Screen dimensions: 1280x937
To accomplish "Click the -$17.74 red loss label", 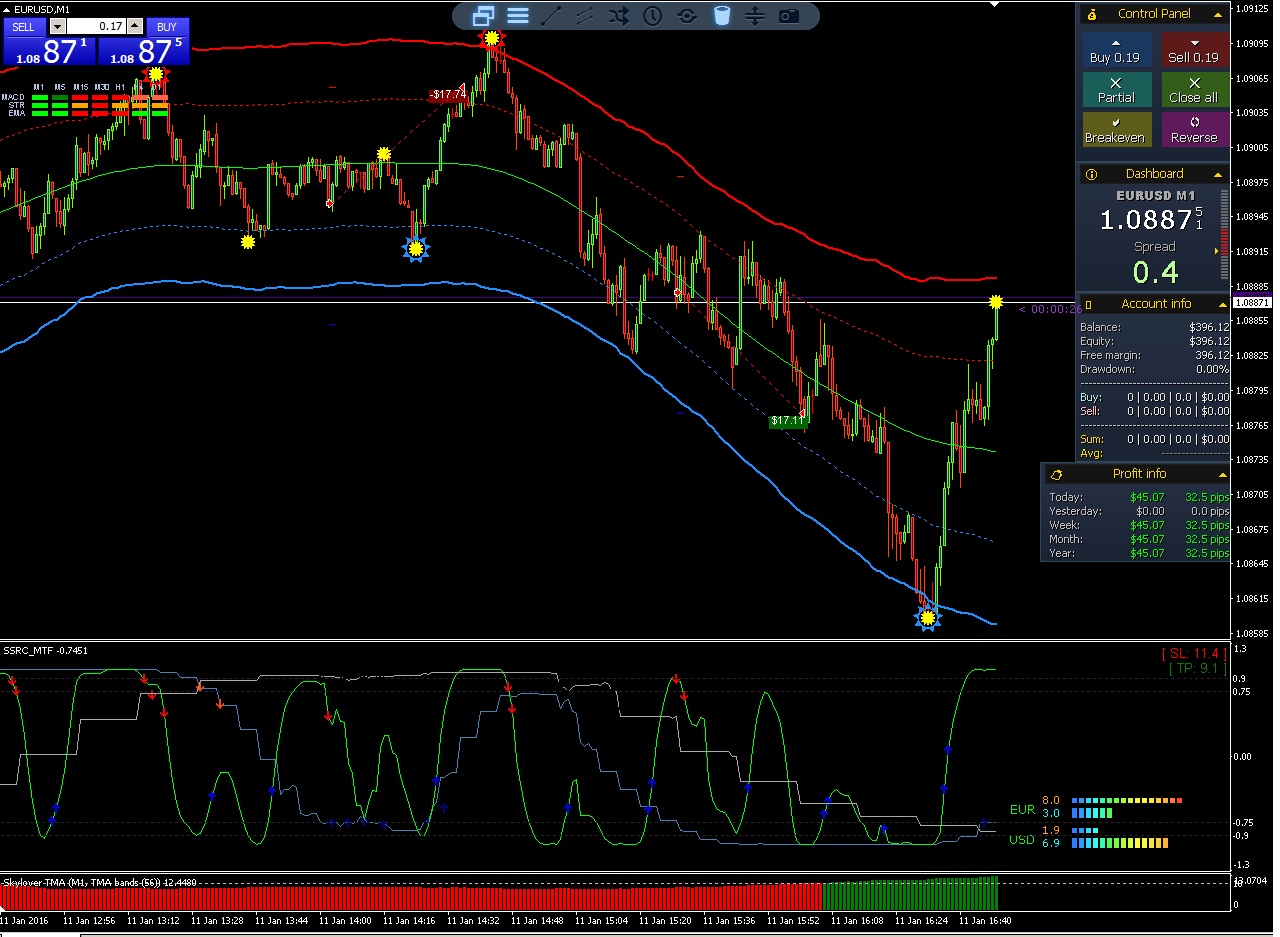I will coord(446,95).
